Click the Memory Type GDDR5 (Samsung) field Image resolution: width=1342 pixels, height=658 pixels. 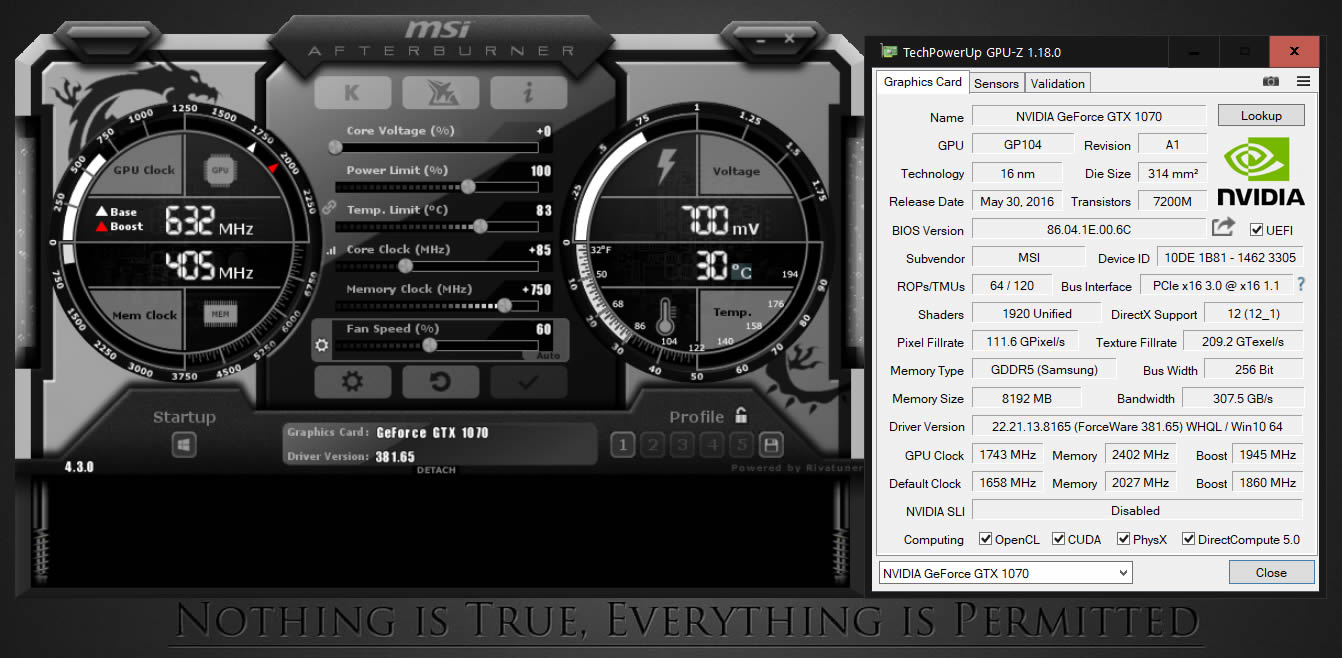pyautogui.click(x=1043, y=369)
